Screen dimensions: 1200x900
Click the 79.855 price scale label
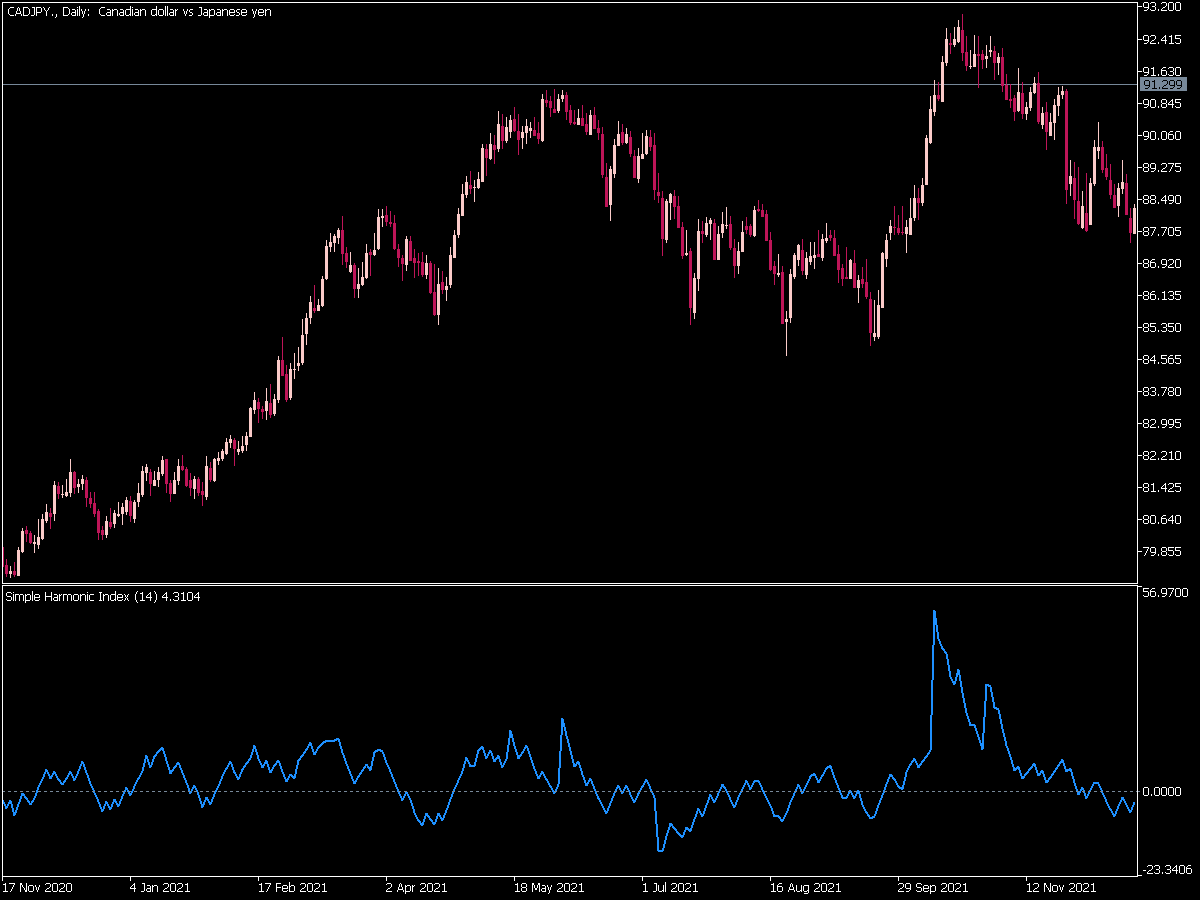click(1162, 551)
